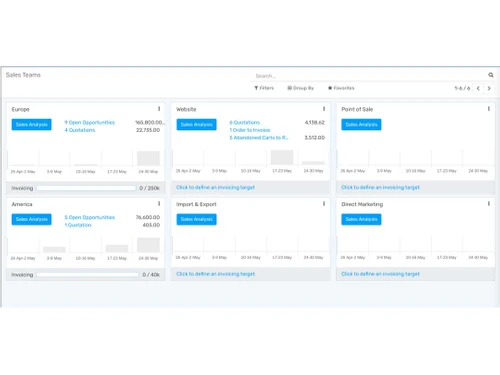Image resolution: width=500 pixels, height=375 pixels.
Task: Open 5 Abandoned Carts link
Action: [x=259, y=138]
